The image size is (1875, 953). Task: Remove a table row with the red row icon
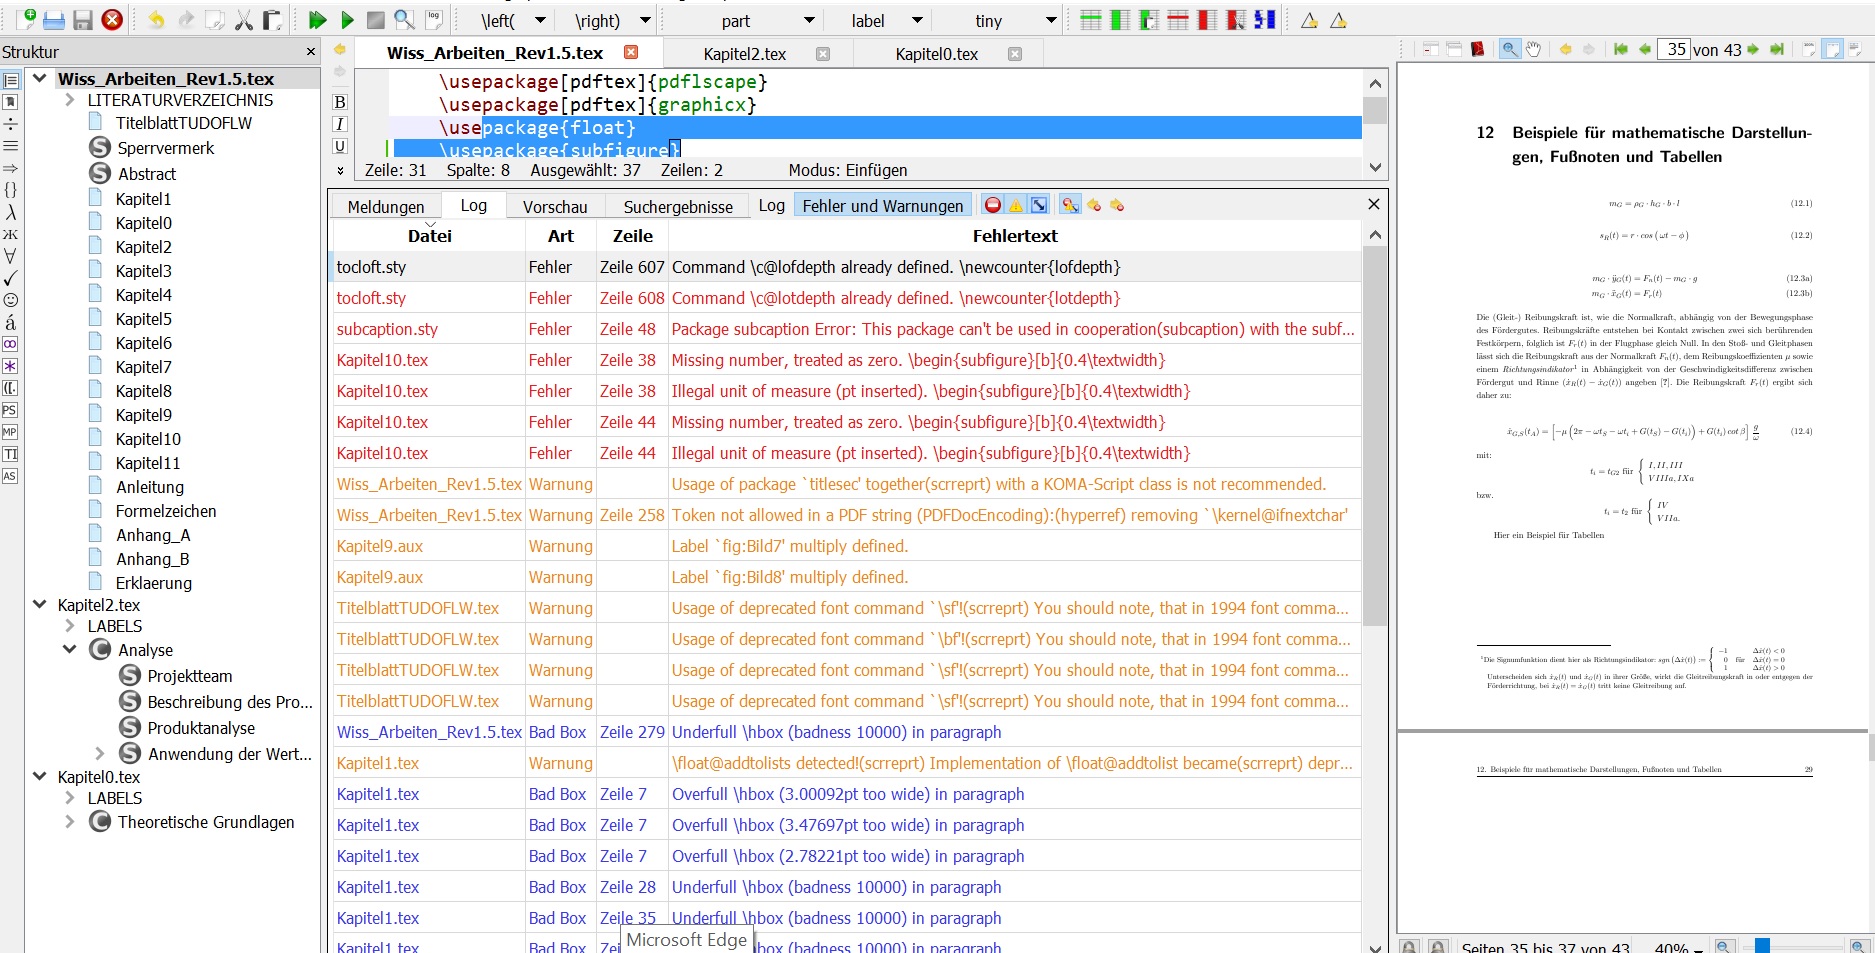pos(1178,20)
